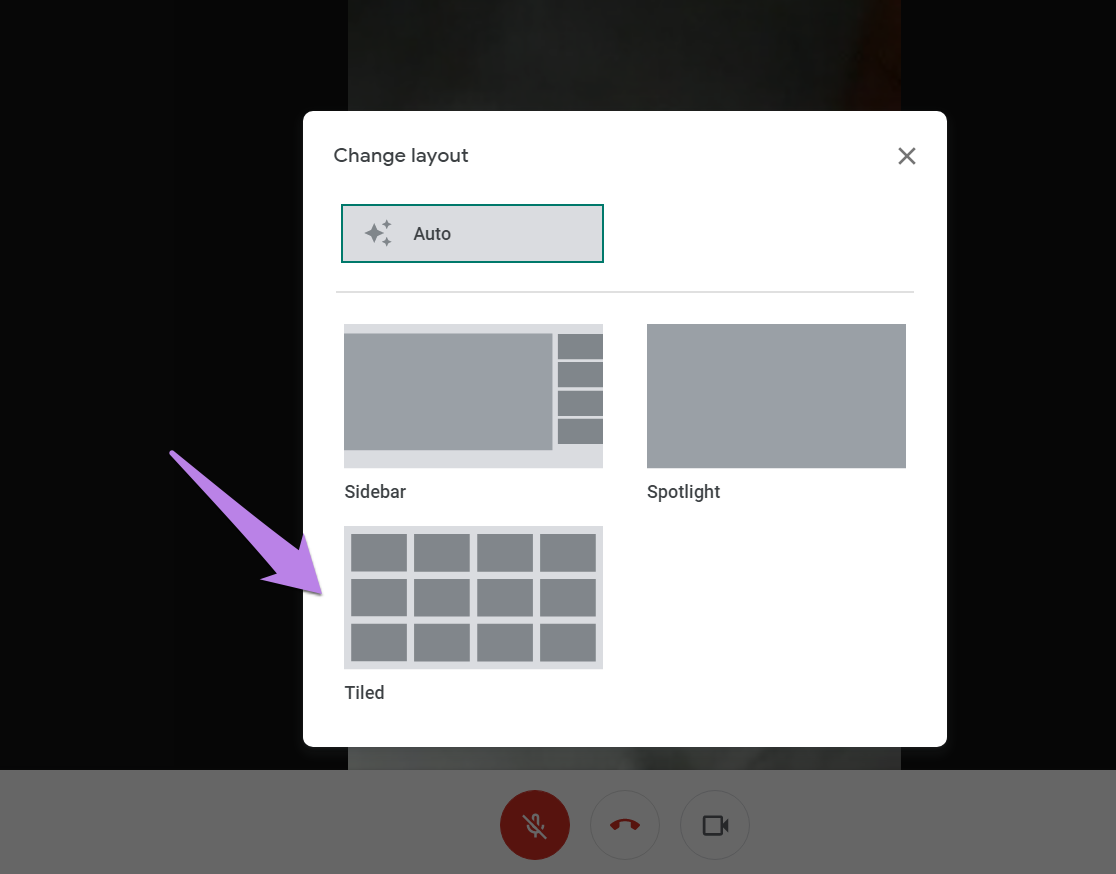The height and width of the screenshot is (874, 1116).
Task: Choose the Spotlight layout thumbnail
Action: pyautogui.click(x=776, y=396)
